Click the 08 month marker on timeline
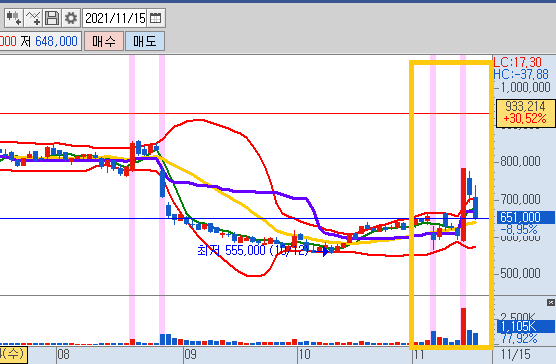 coord(63,354)
